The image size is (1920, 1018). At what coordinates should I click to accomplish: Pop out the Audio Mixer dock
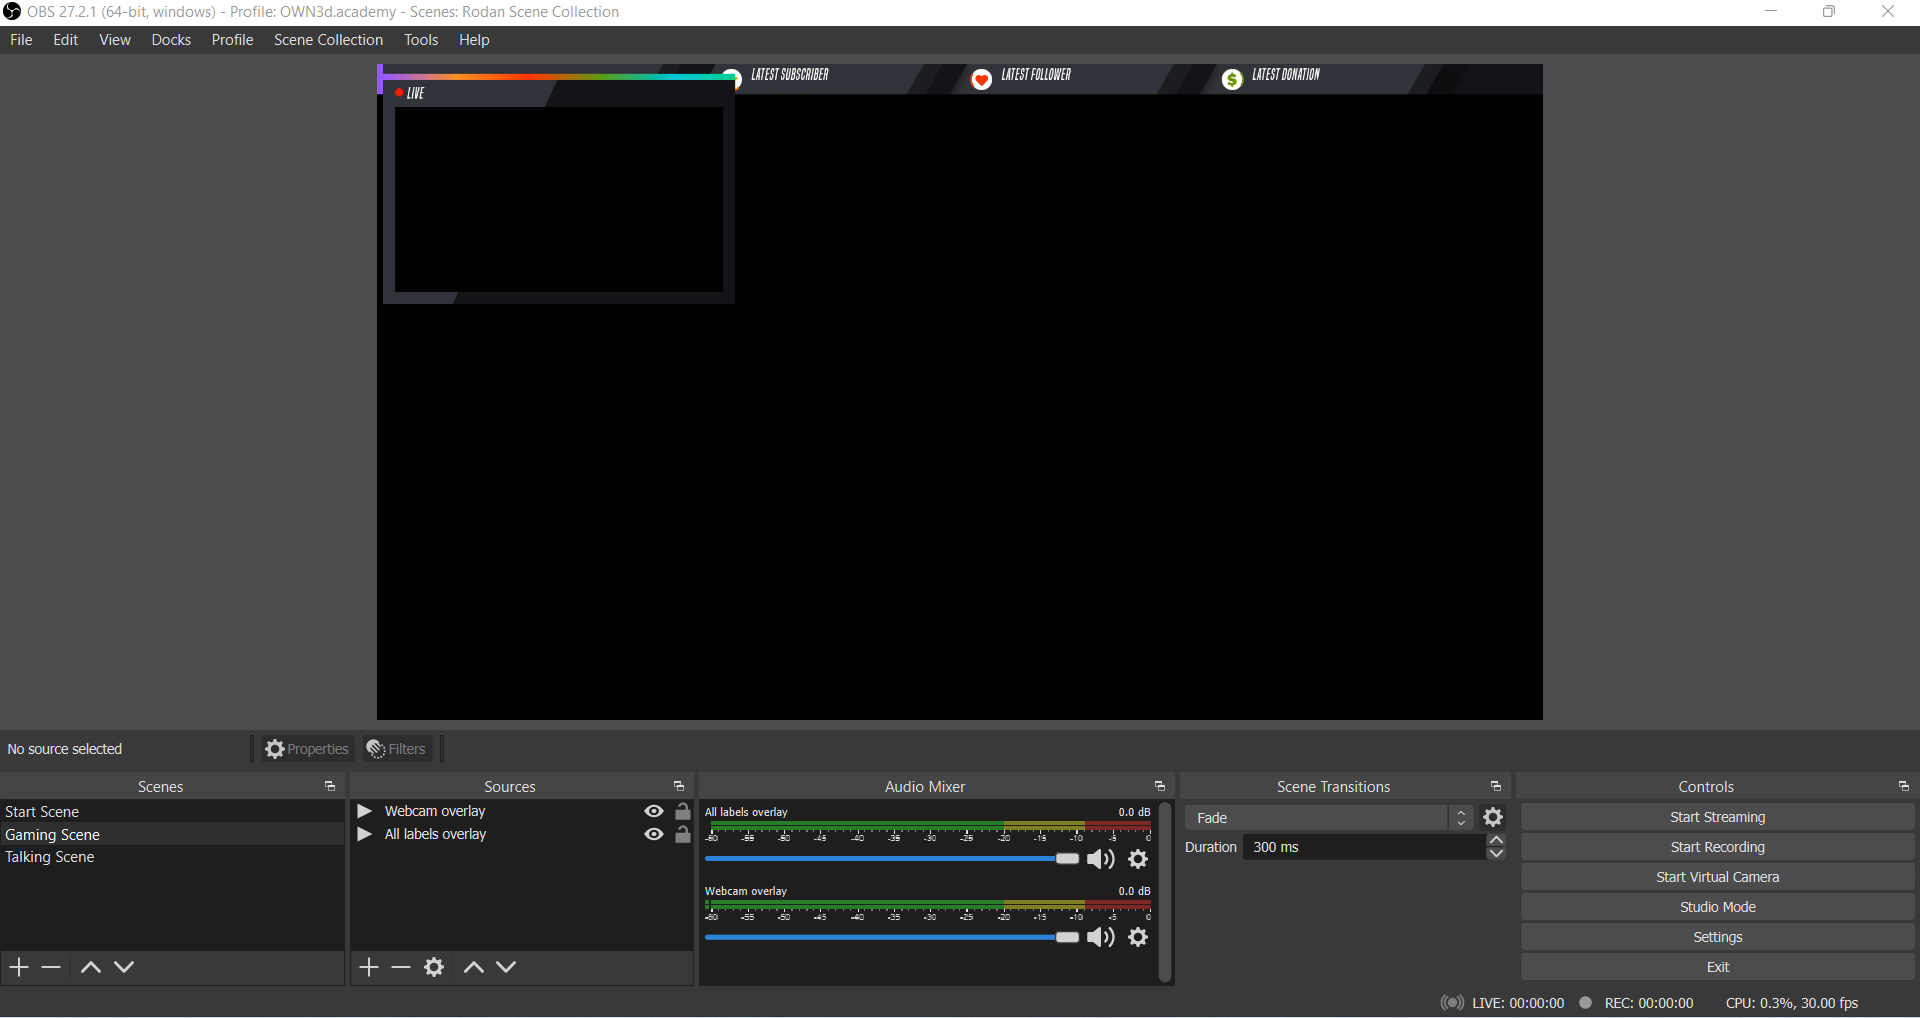(1160, 787)
